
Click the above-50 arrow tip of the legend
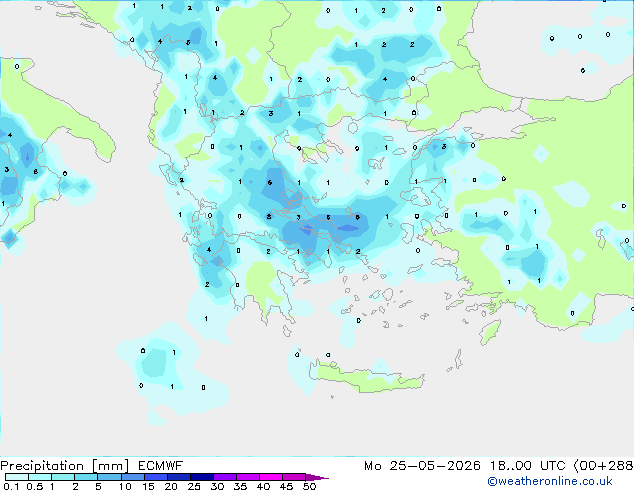pyautogui.click(x=317, y=477)
